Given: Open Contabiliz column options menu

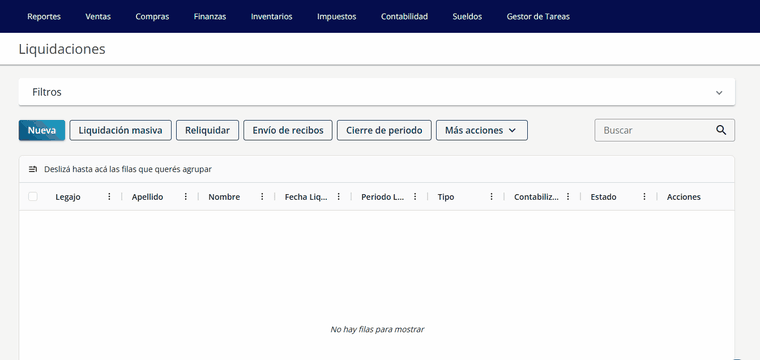Looking at the screenshot, I should pyautogui.click(x=568, y=197).
